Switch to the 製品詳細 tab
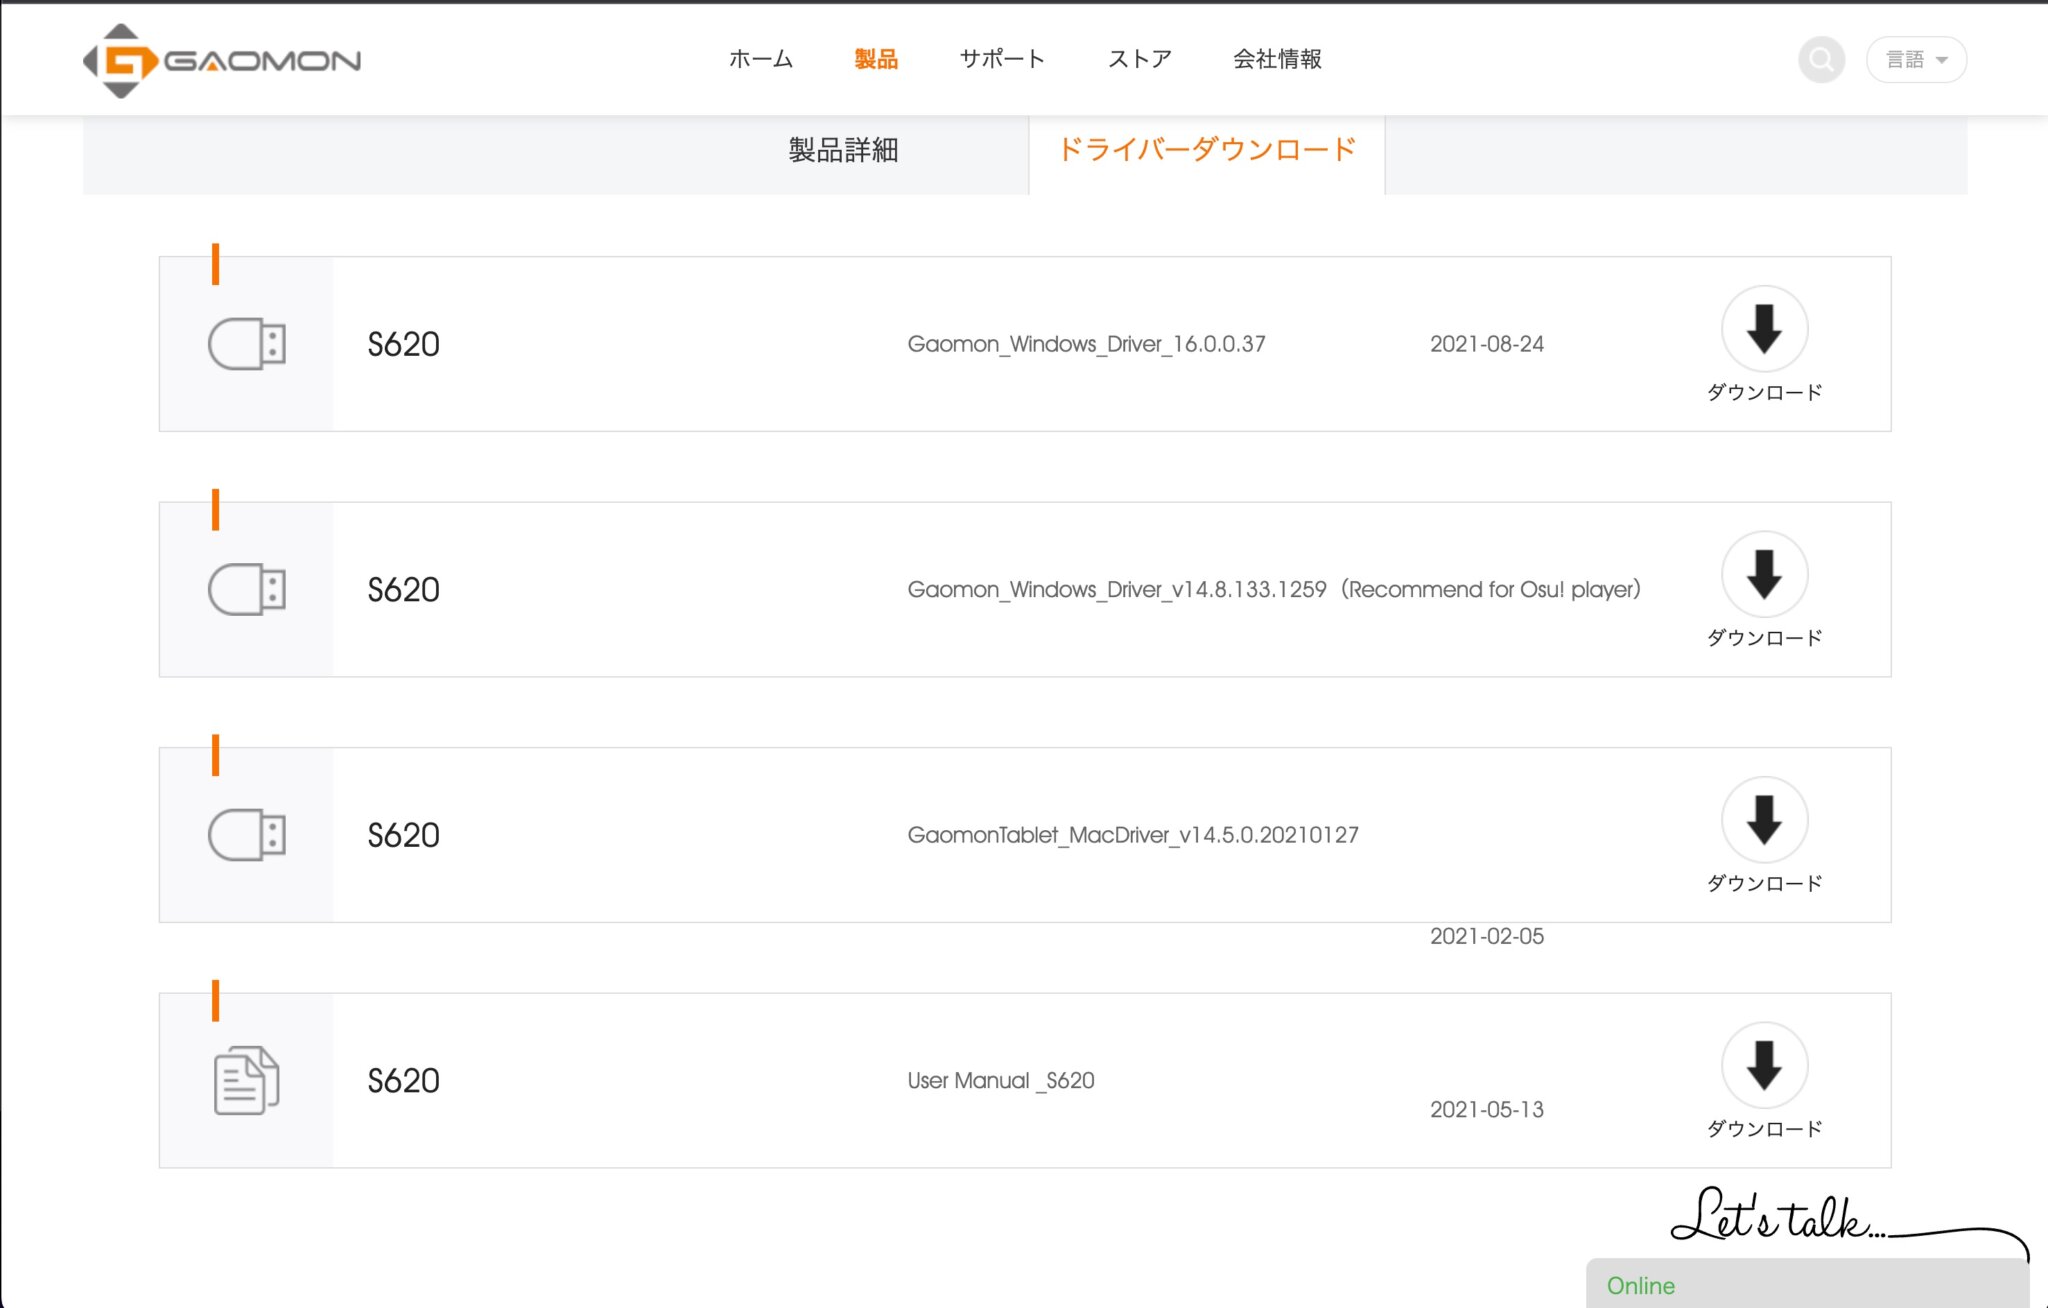The width and height of the screenshot is (2048, 1308). [843, 150]
